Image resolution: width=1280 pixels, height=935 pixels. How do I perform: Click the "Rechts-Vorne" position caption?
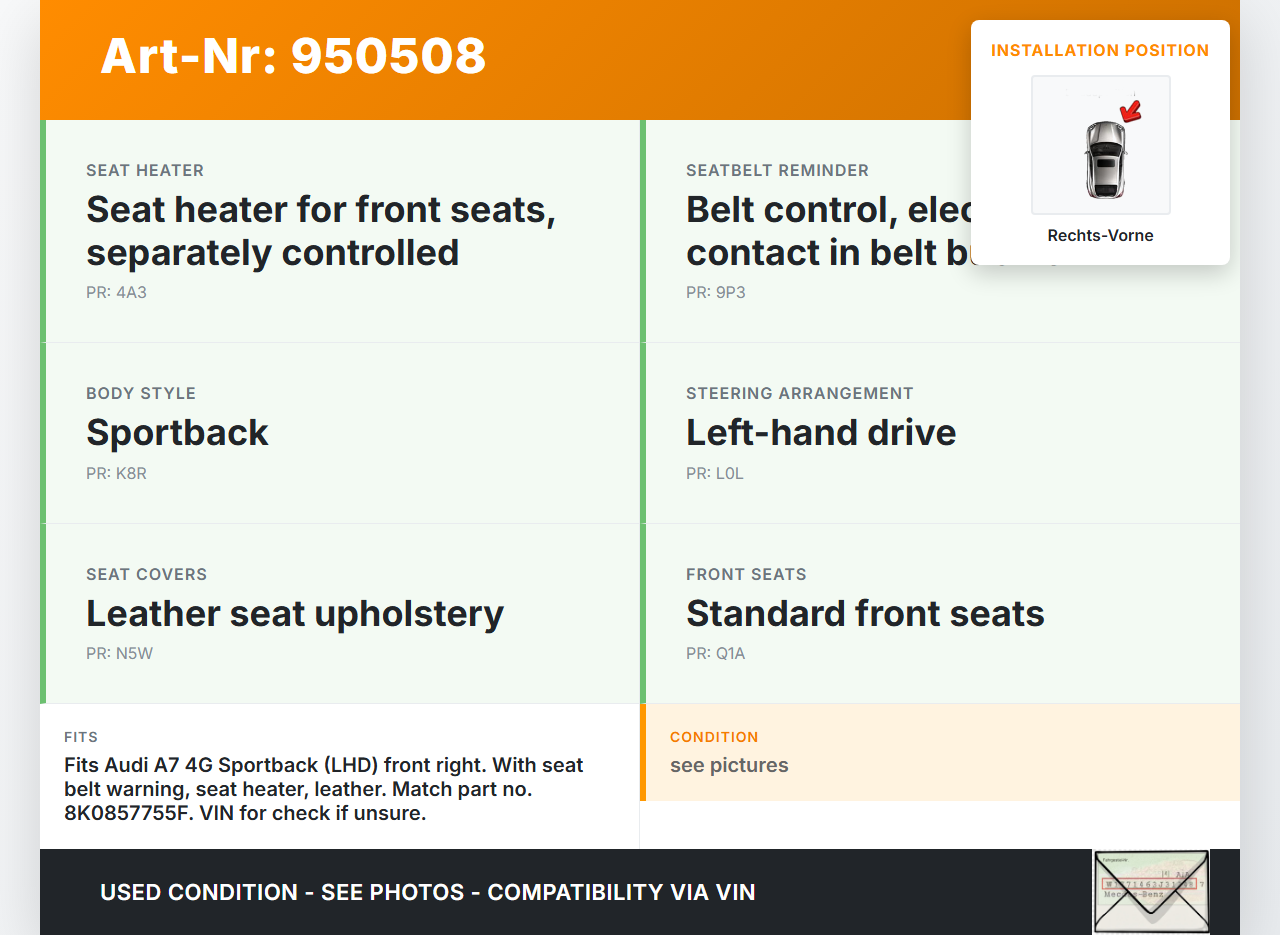tap(1100, 236)
